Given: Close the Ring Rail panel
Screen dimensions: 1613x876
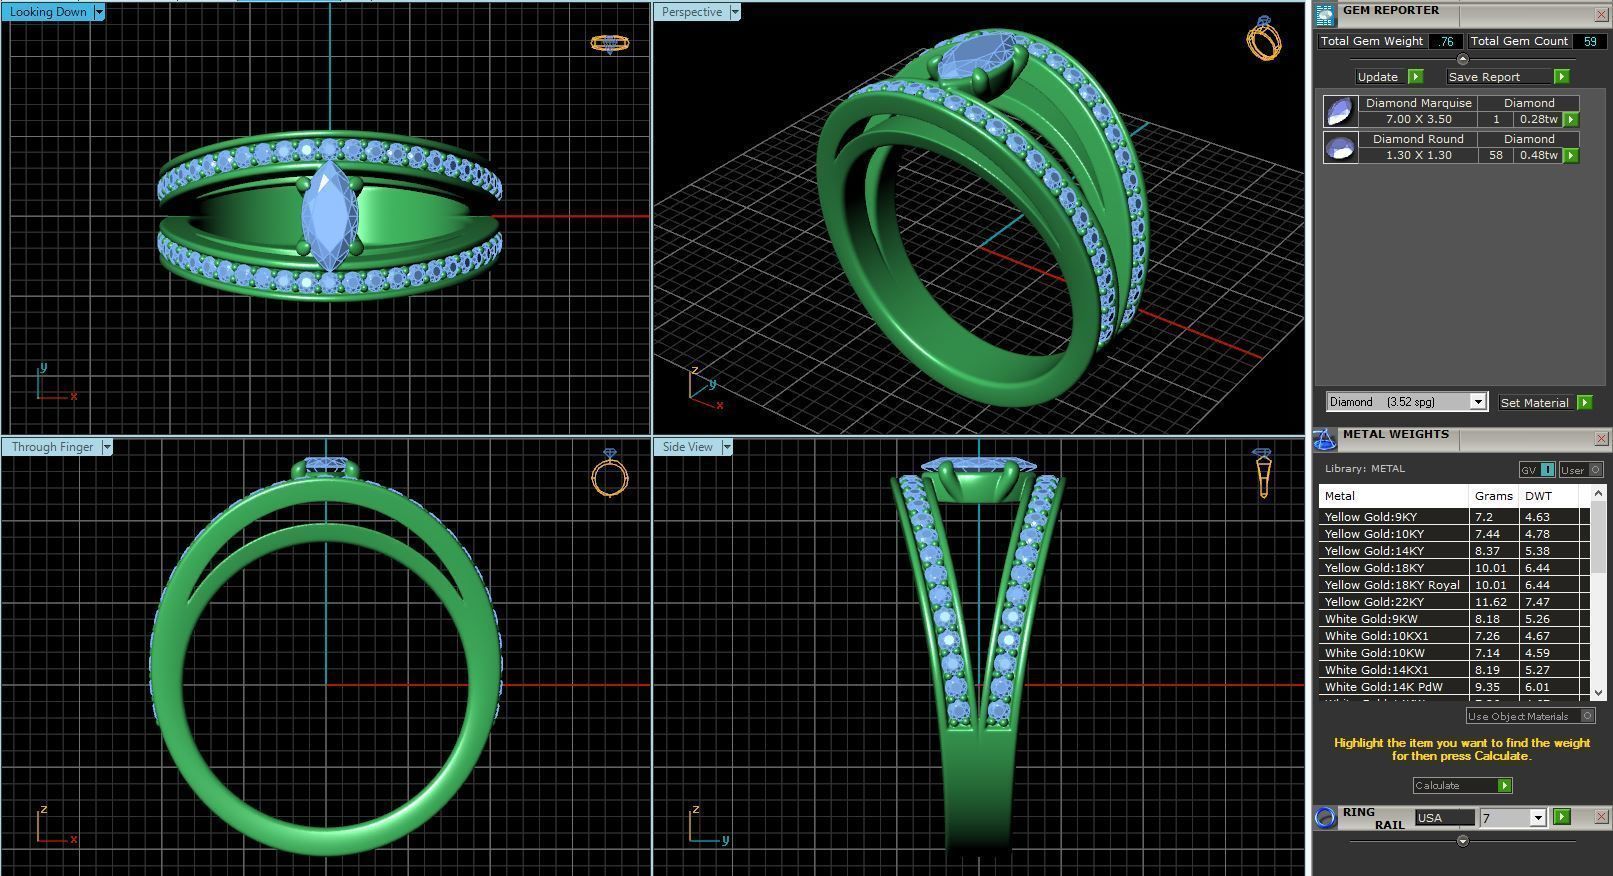Looking at the screenshot, I should tap(1600, 817).
